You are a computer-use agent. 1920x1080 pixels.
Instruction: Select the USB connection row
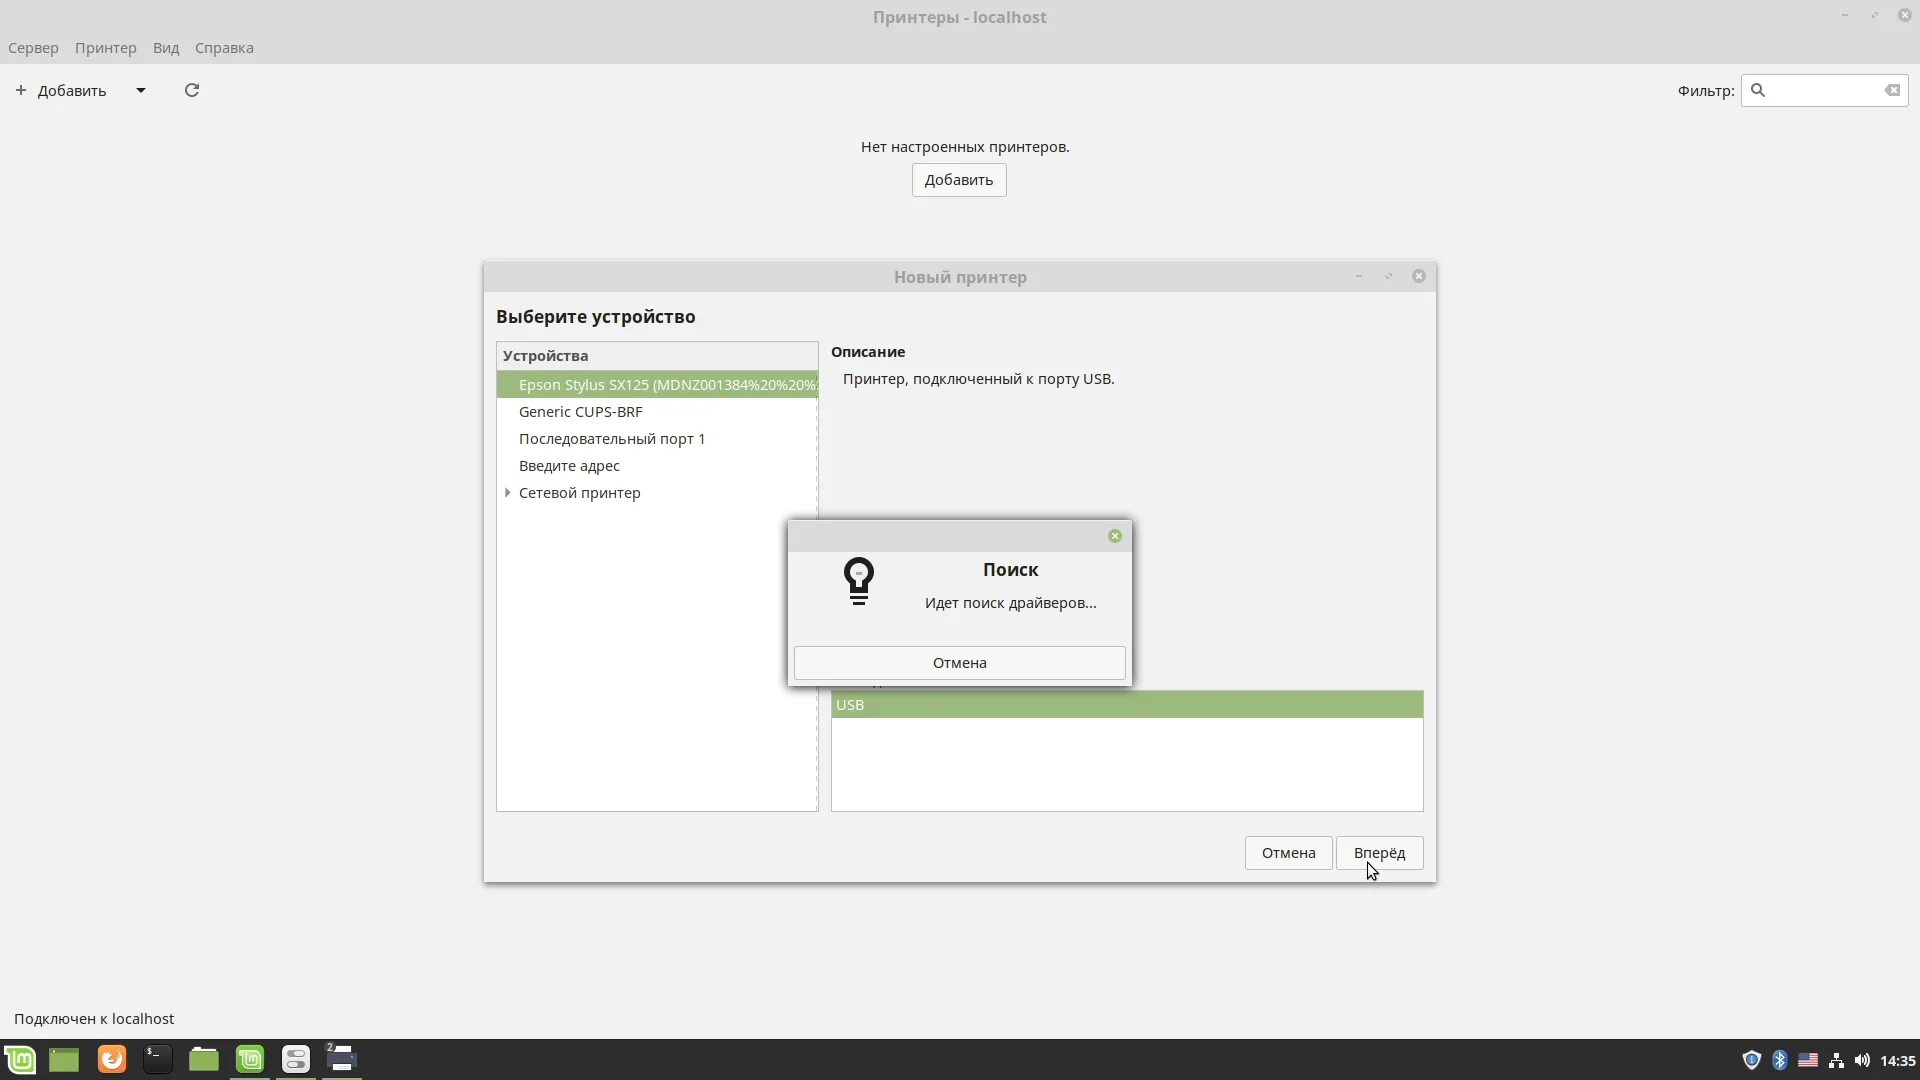1126,705
